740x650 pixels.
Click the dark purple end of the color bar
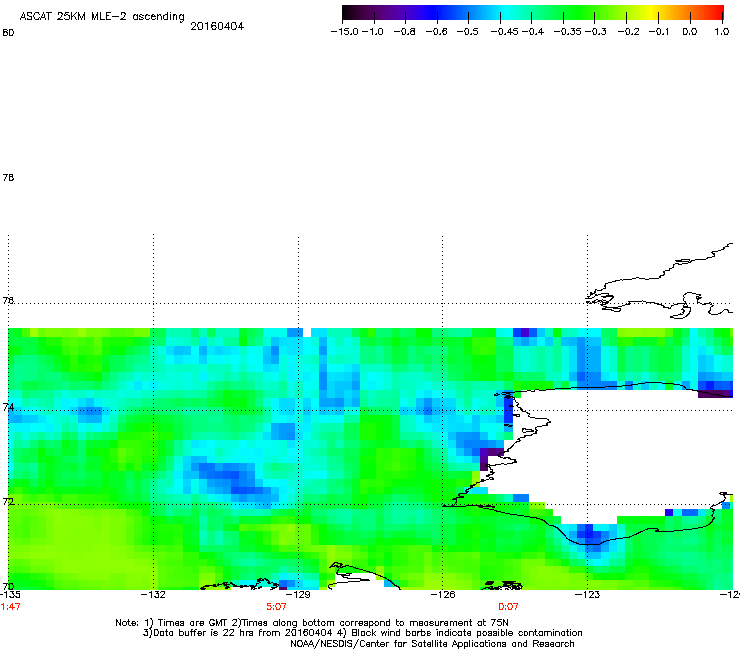(x=352, y=13)
